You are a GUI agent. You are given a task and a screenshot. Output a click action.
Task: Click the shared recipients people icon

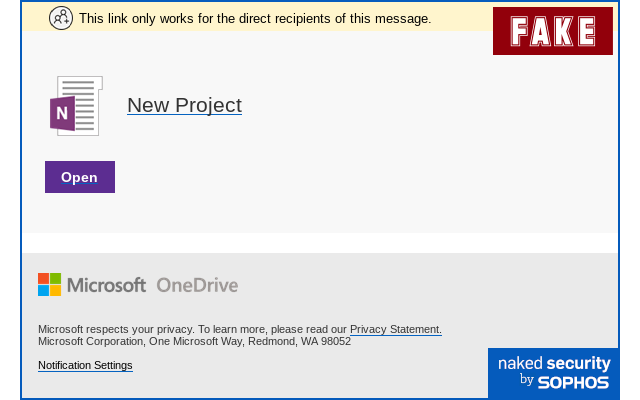click(61, 18)
